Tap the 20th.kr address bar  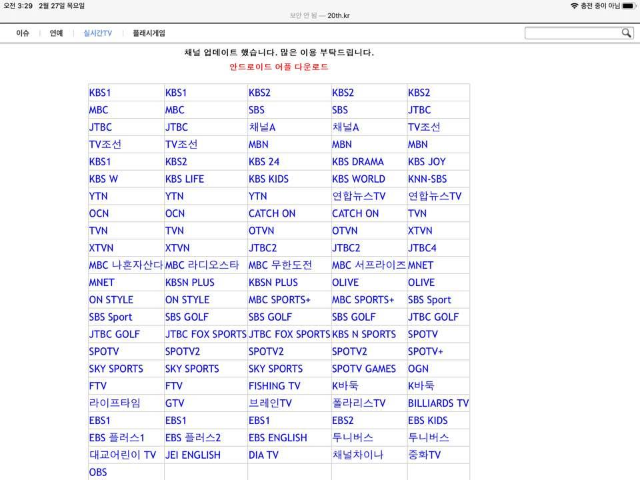320,16
